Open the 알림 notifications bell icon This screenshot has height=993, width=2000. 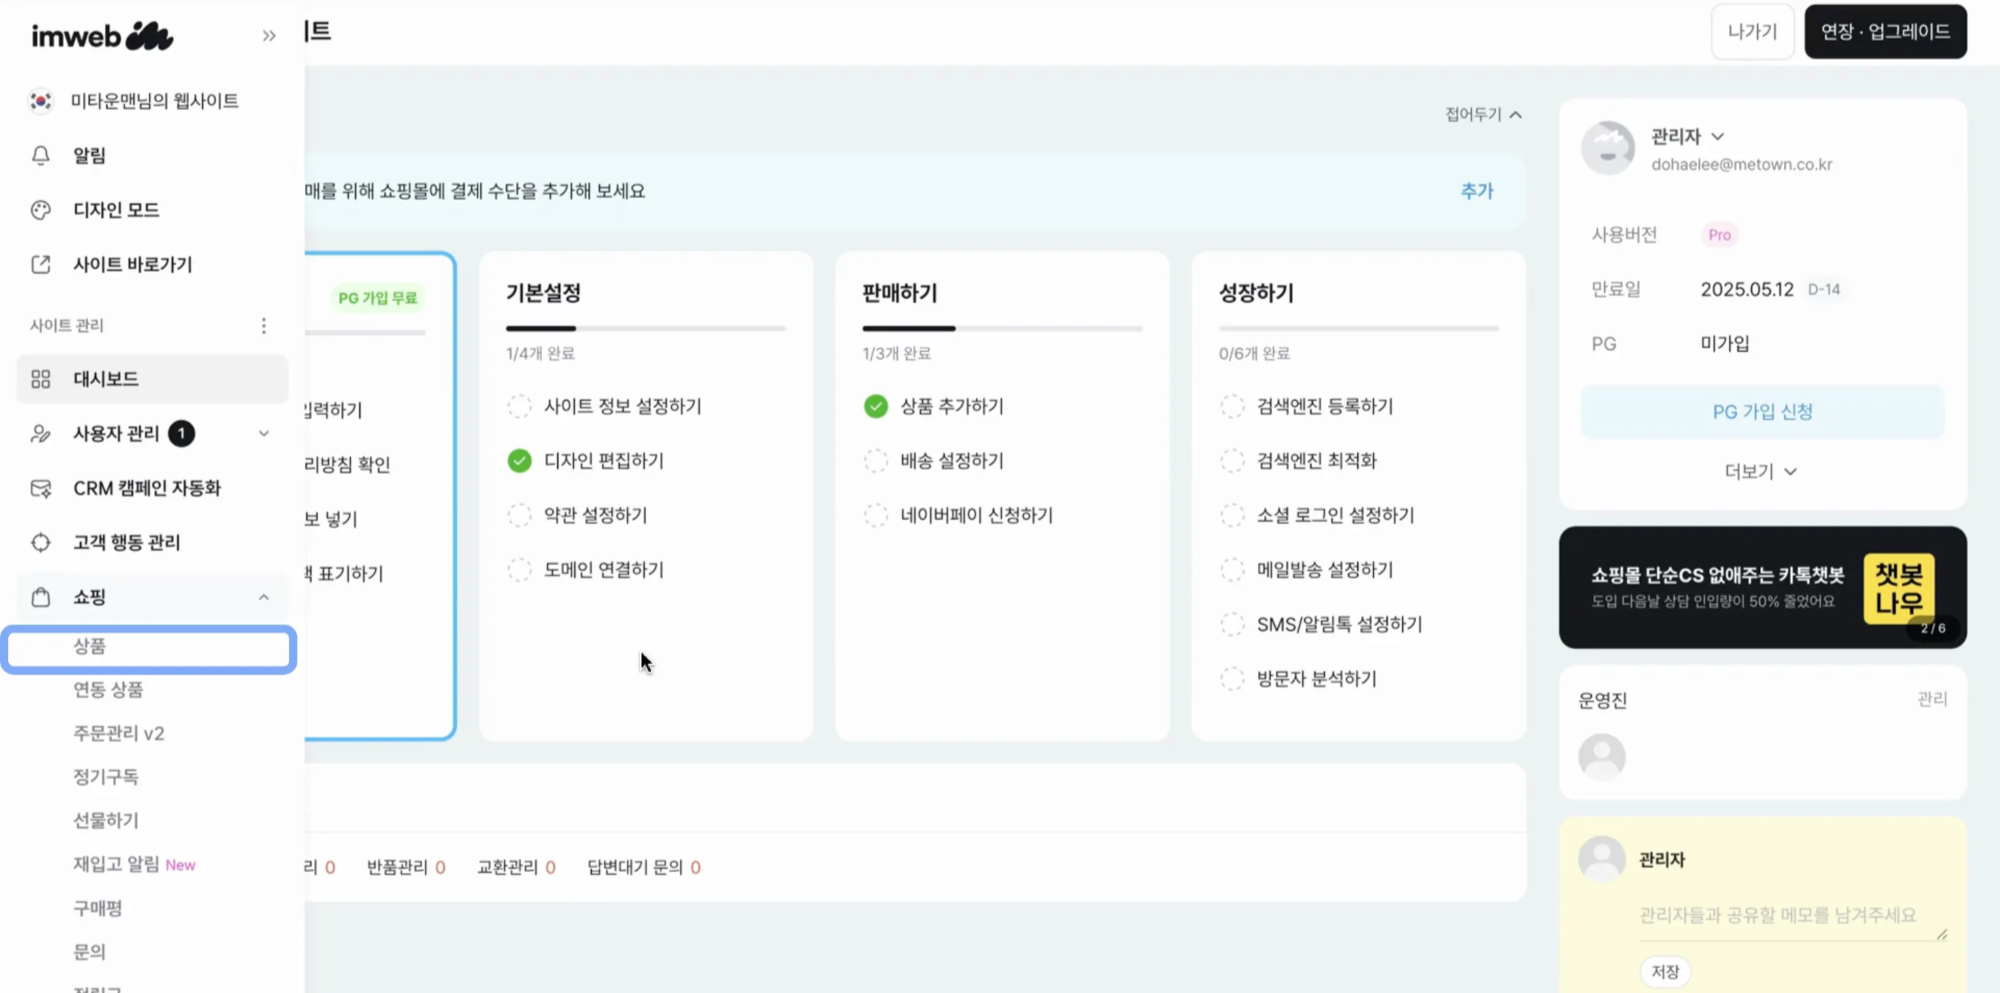click(40, 154)
